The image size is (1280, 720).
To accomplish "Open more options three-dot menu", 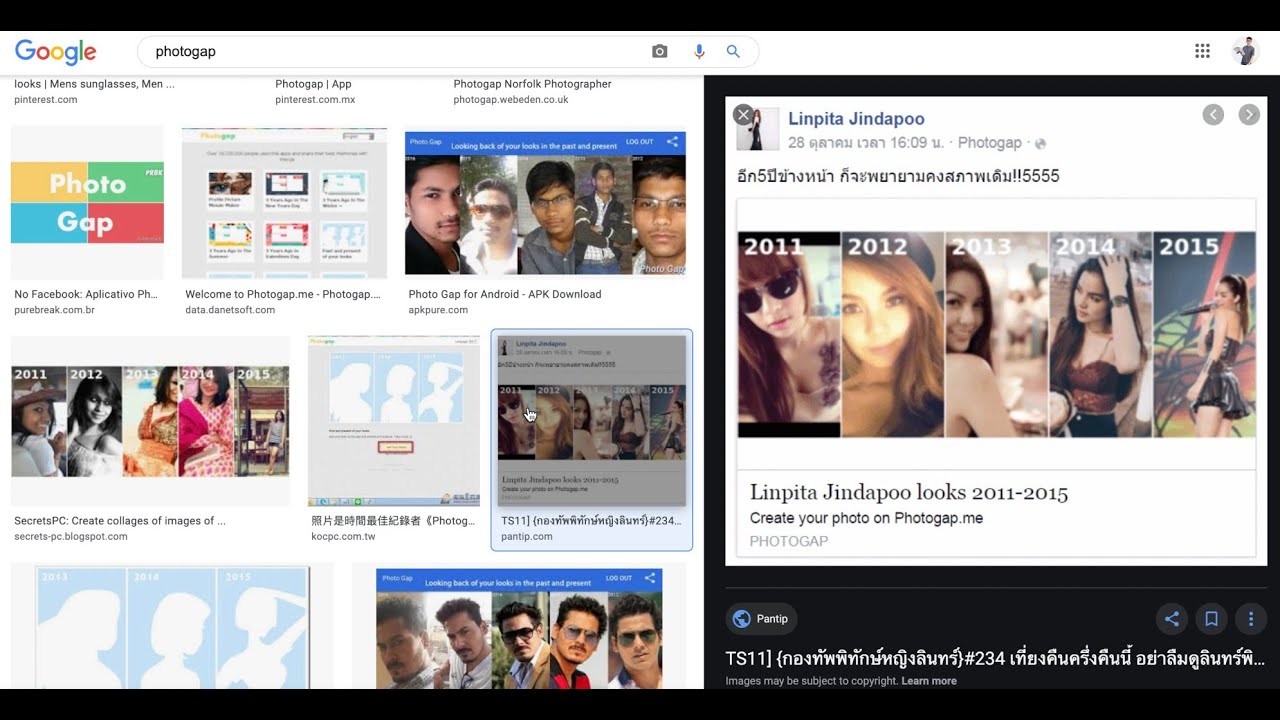I will click(1251, 619).
